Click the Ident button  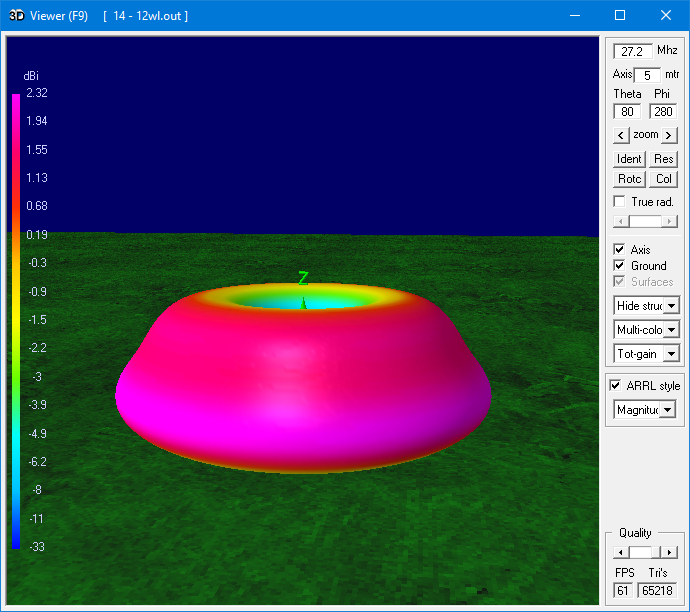click(629, 159)
